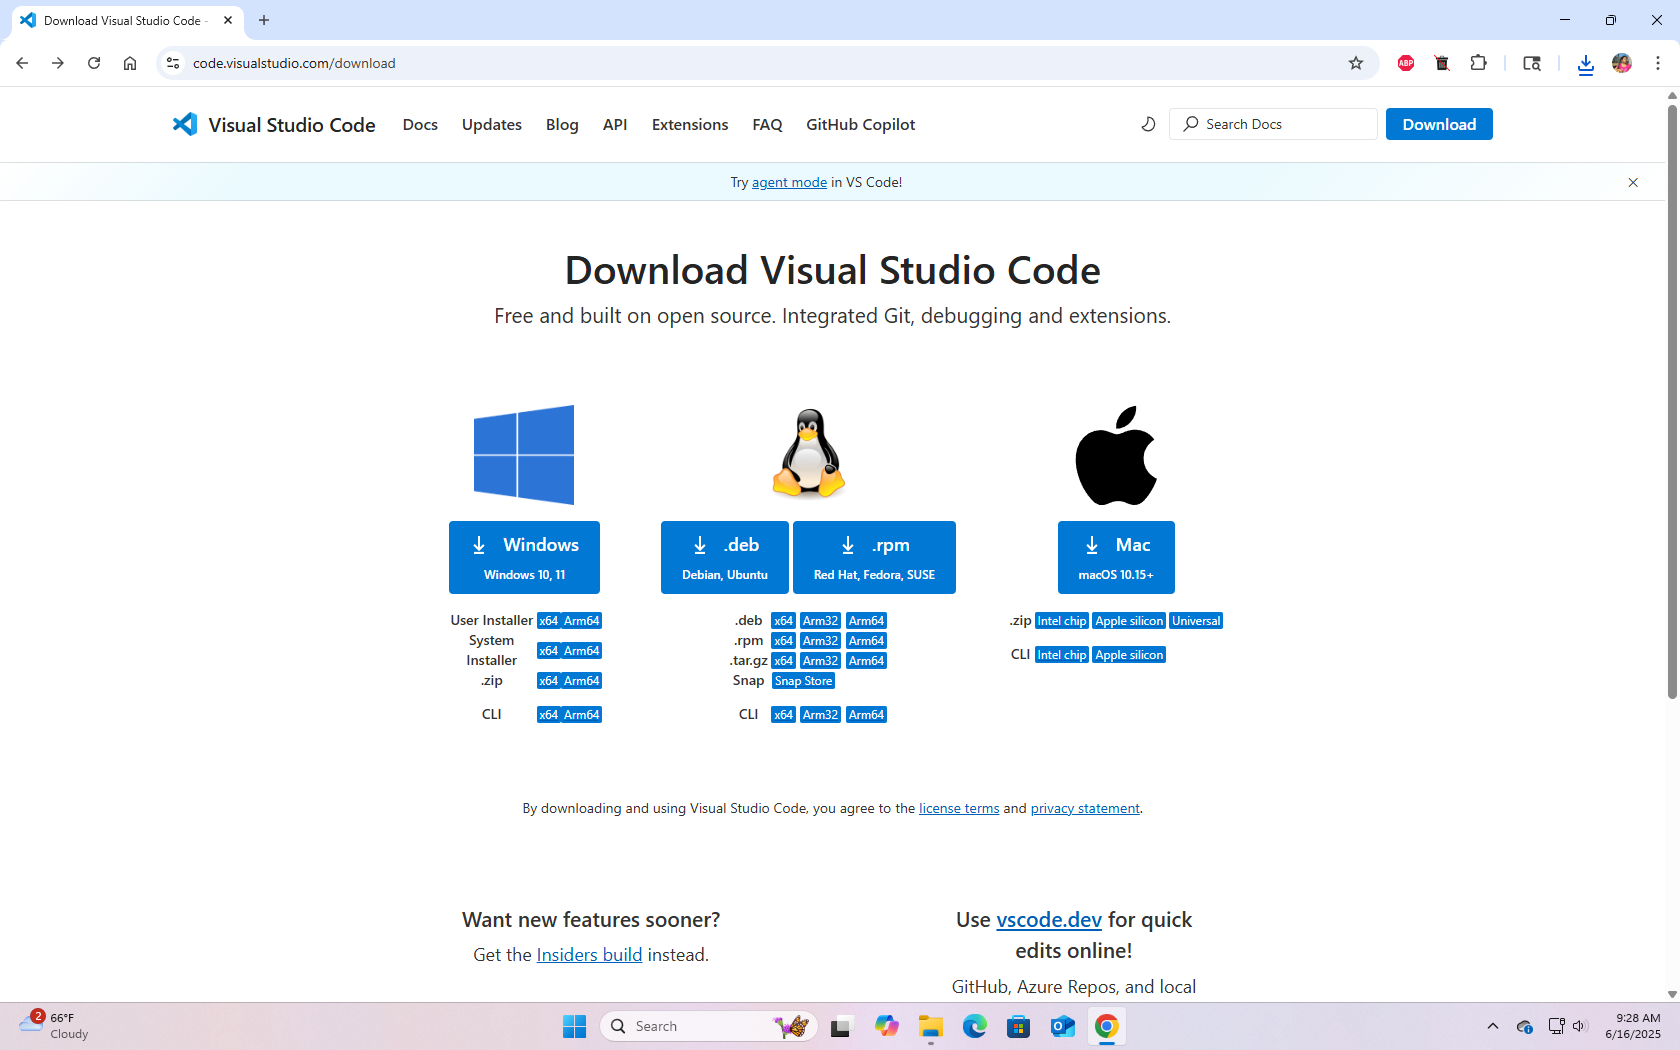Click the Apple logo image
This screenshot has width=1680, height=1050.
pos(1116,455)
